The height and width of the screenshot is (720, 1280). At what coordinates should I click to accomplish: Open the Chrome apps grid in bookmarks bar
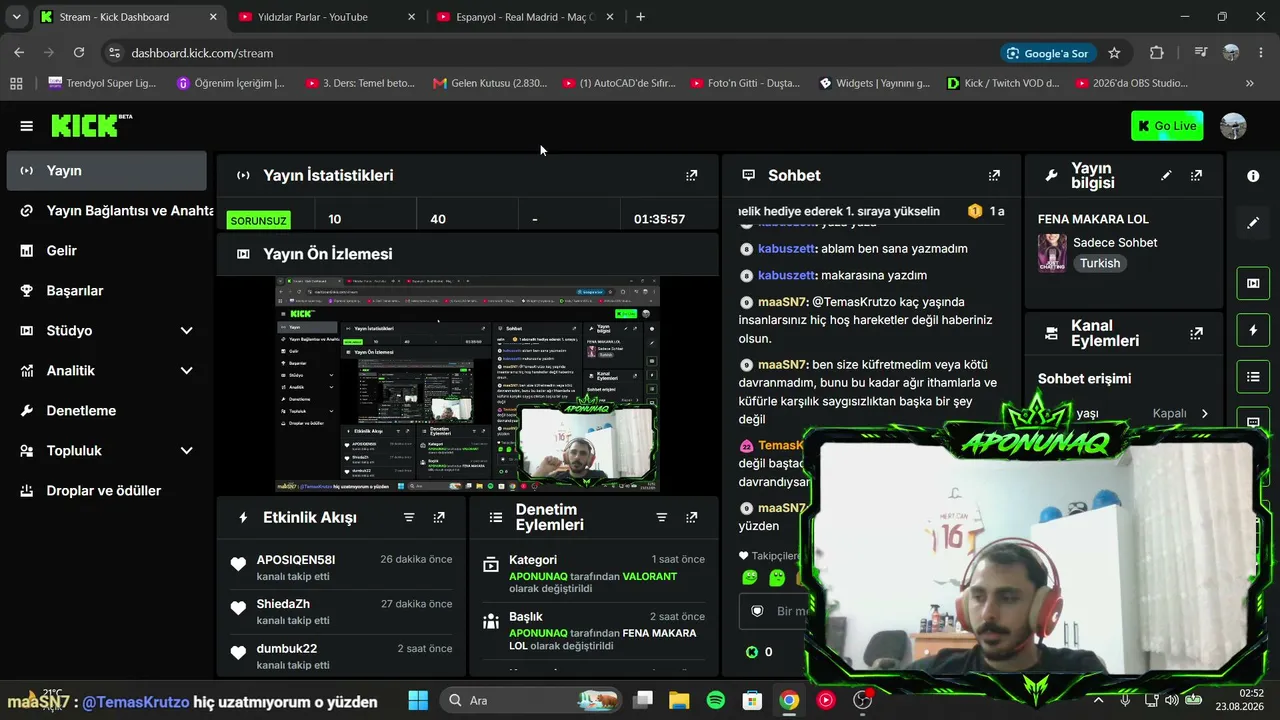(x=16, y=83)
